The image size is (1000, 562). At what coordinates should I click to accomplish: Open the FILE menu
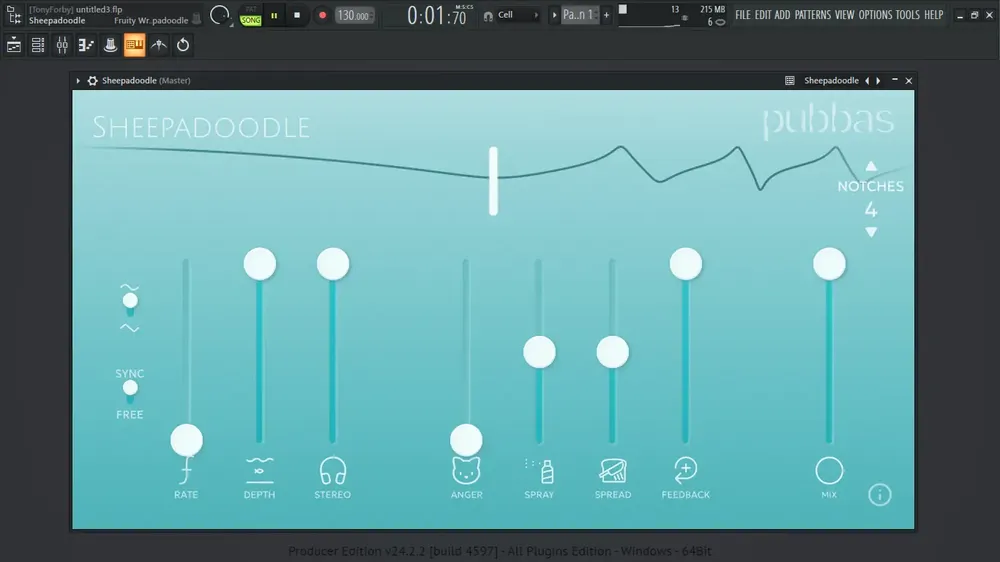click(743, 15)
